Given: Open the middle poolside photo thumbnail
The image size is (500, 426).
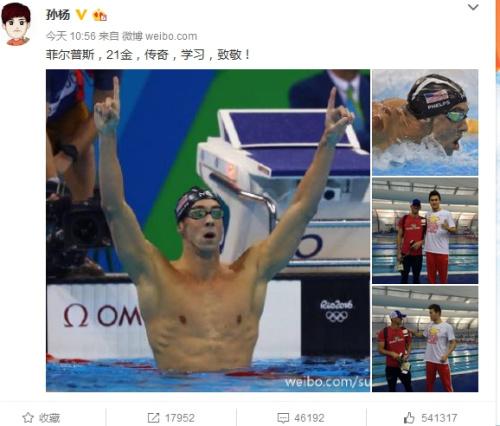Looking at the screenshot, I should (425, 231).
